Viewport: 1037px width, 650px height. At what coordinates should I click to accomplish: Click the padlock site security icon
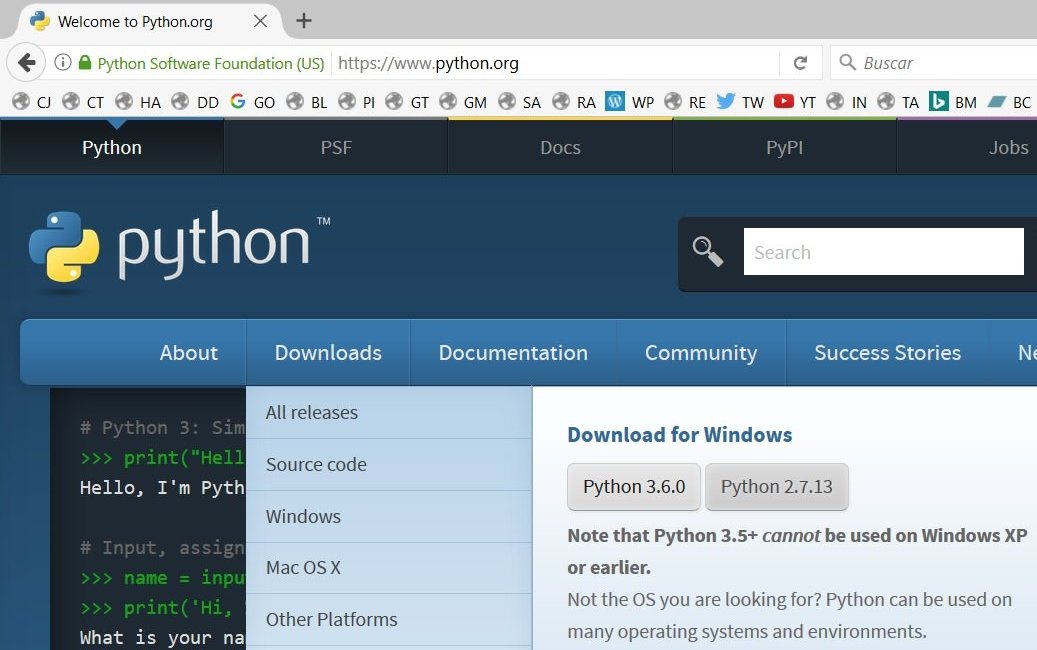pyautogui.click(x=88, y=62)
